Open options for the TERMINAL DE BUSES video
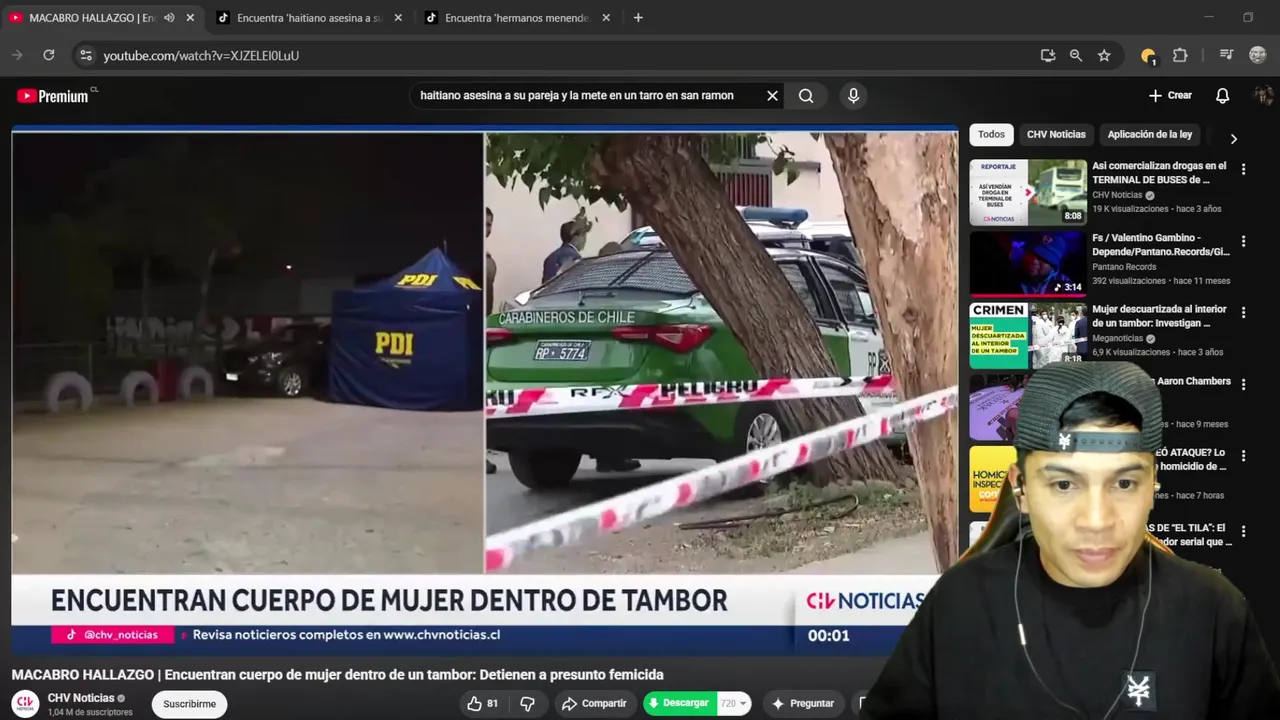Image resolution: width=1280 pixels, height=720 pixels. point(1243,170)
